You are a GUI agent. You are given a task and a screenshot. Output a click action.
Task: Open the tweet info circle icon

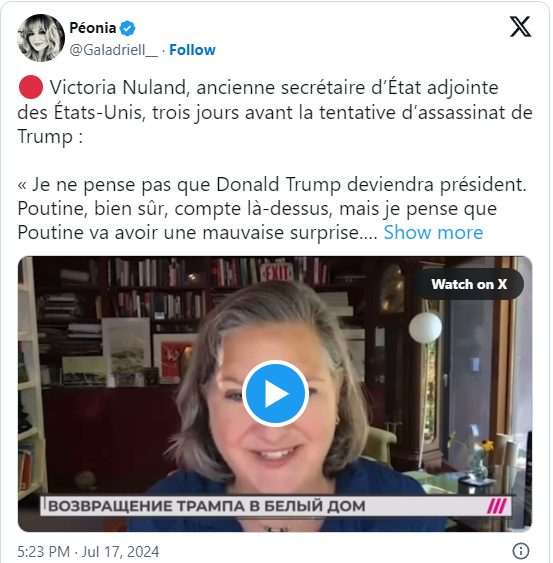click(x=521, y=550)
